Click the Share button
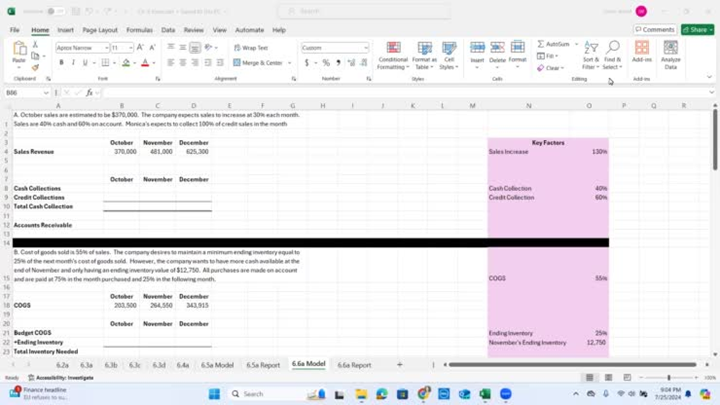This screenshot has height=405, width=720. coord(697,30)
